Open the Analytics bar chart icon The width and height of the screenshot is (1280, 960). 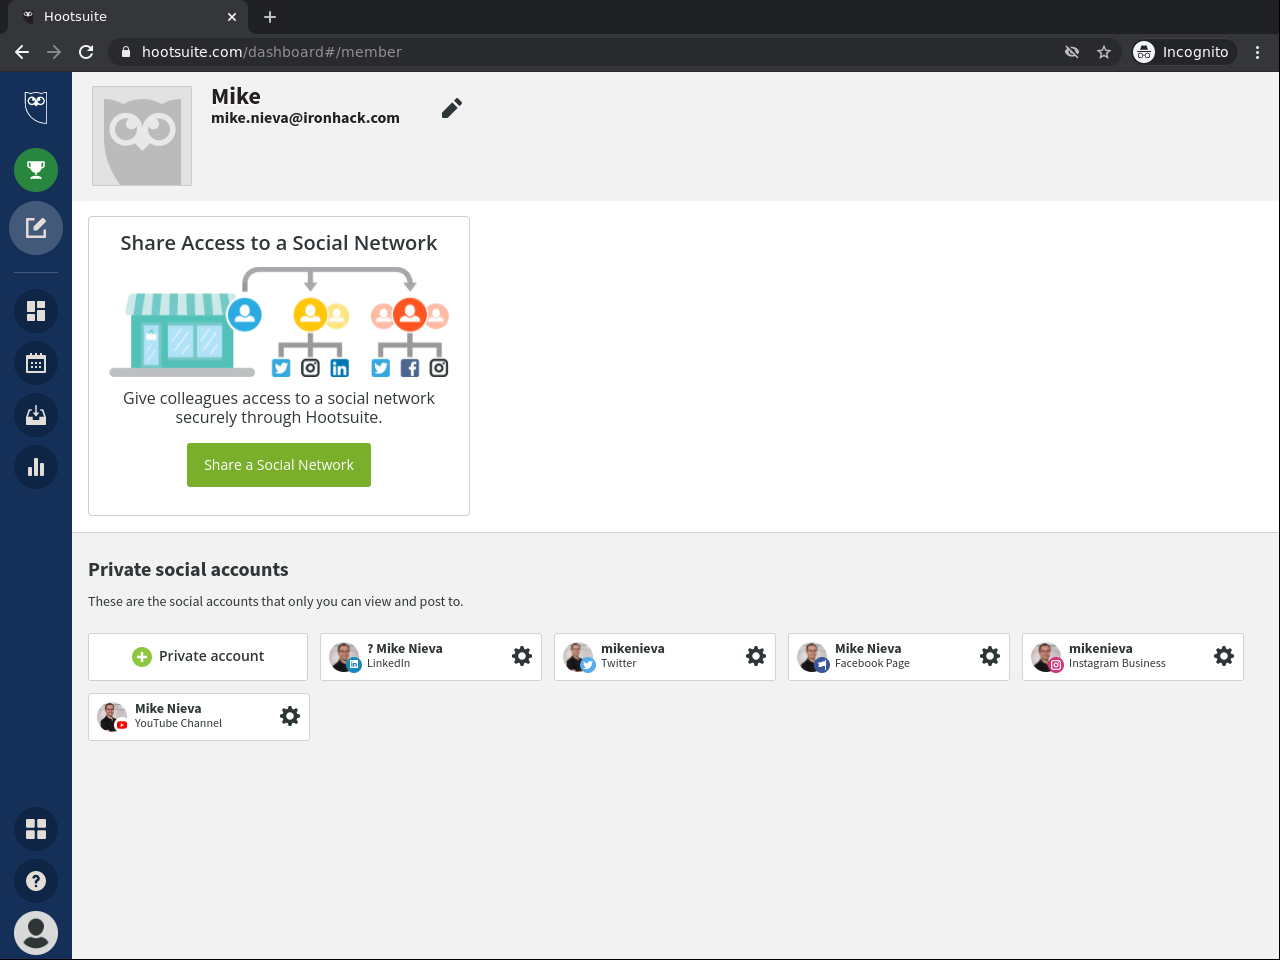pyautogui.click(x=36, y=467)
